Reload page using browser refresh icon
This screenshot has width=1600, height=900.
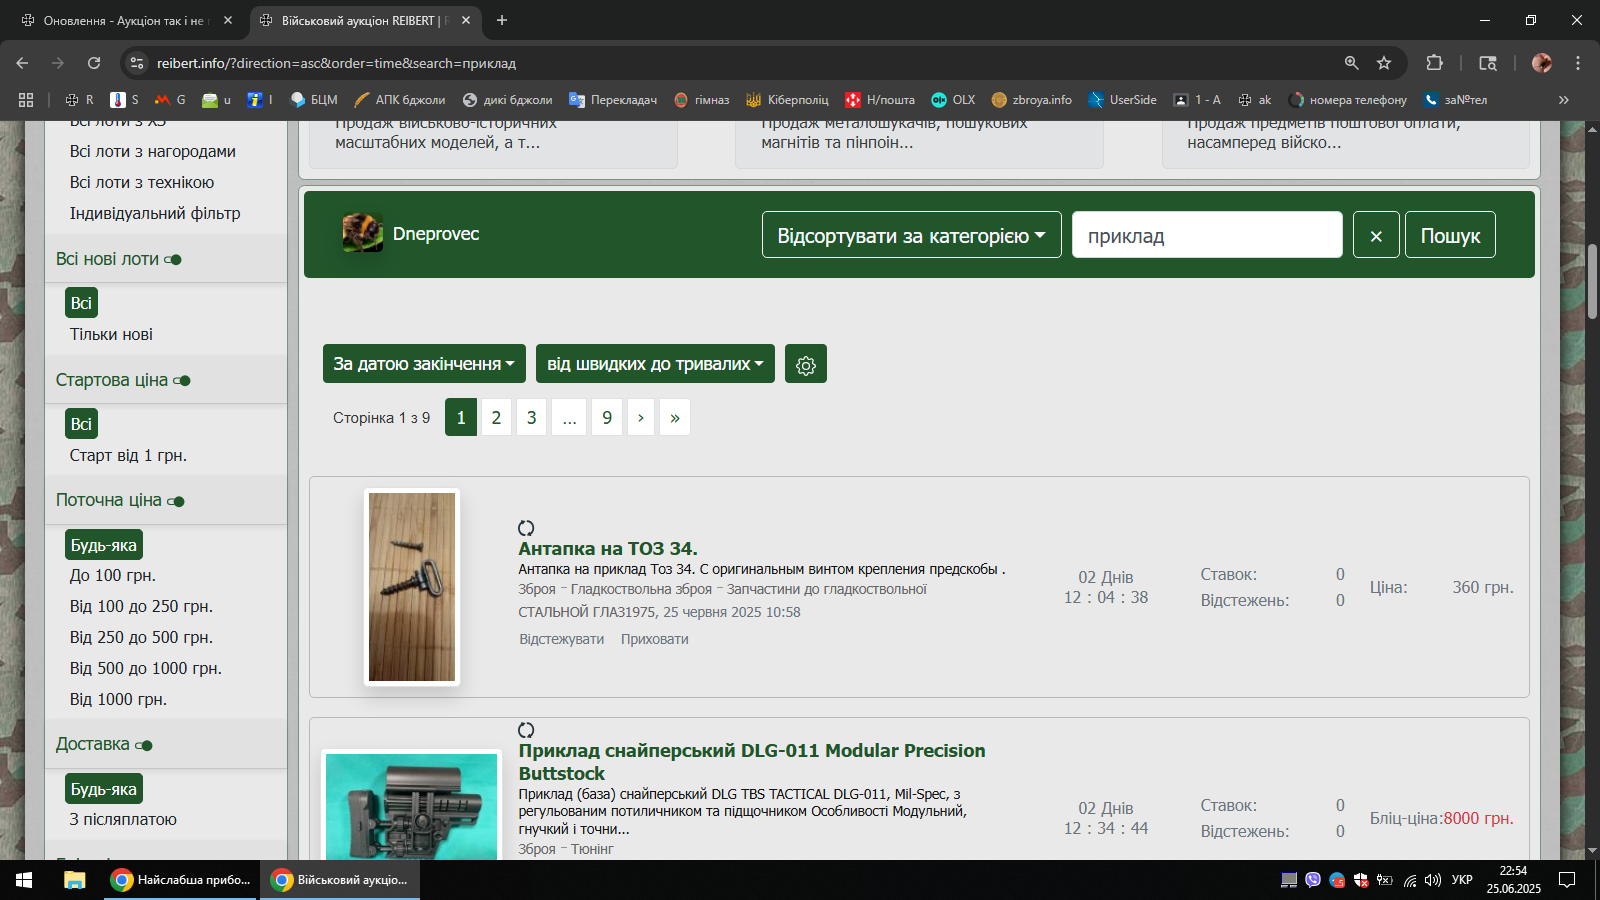[x=94, y=63]
